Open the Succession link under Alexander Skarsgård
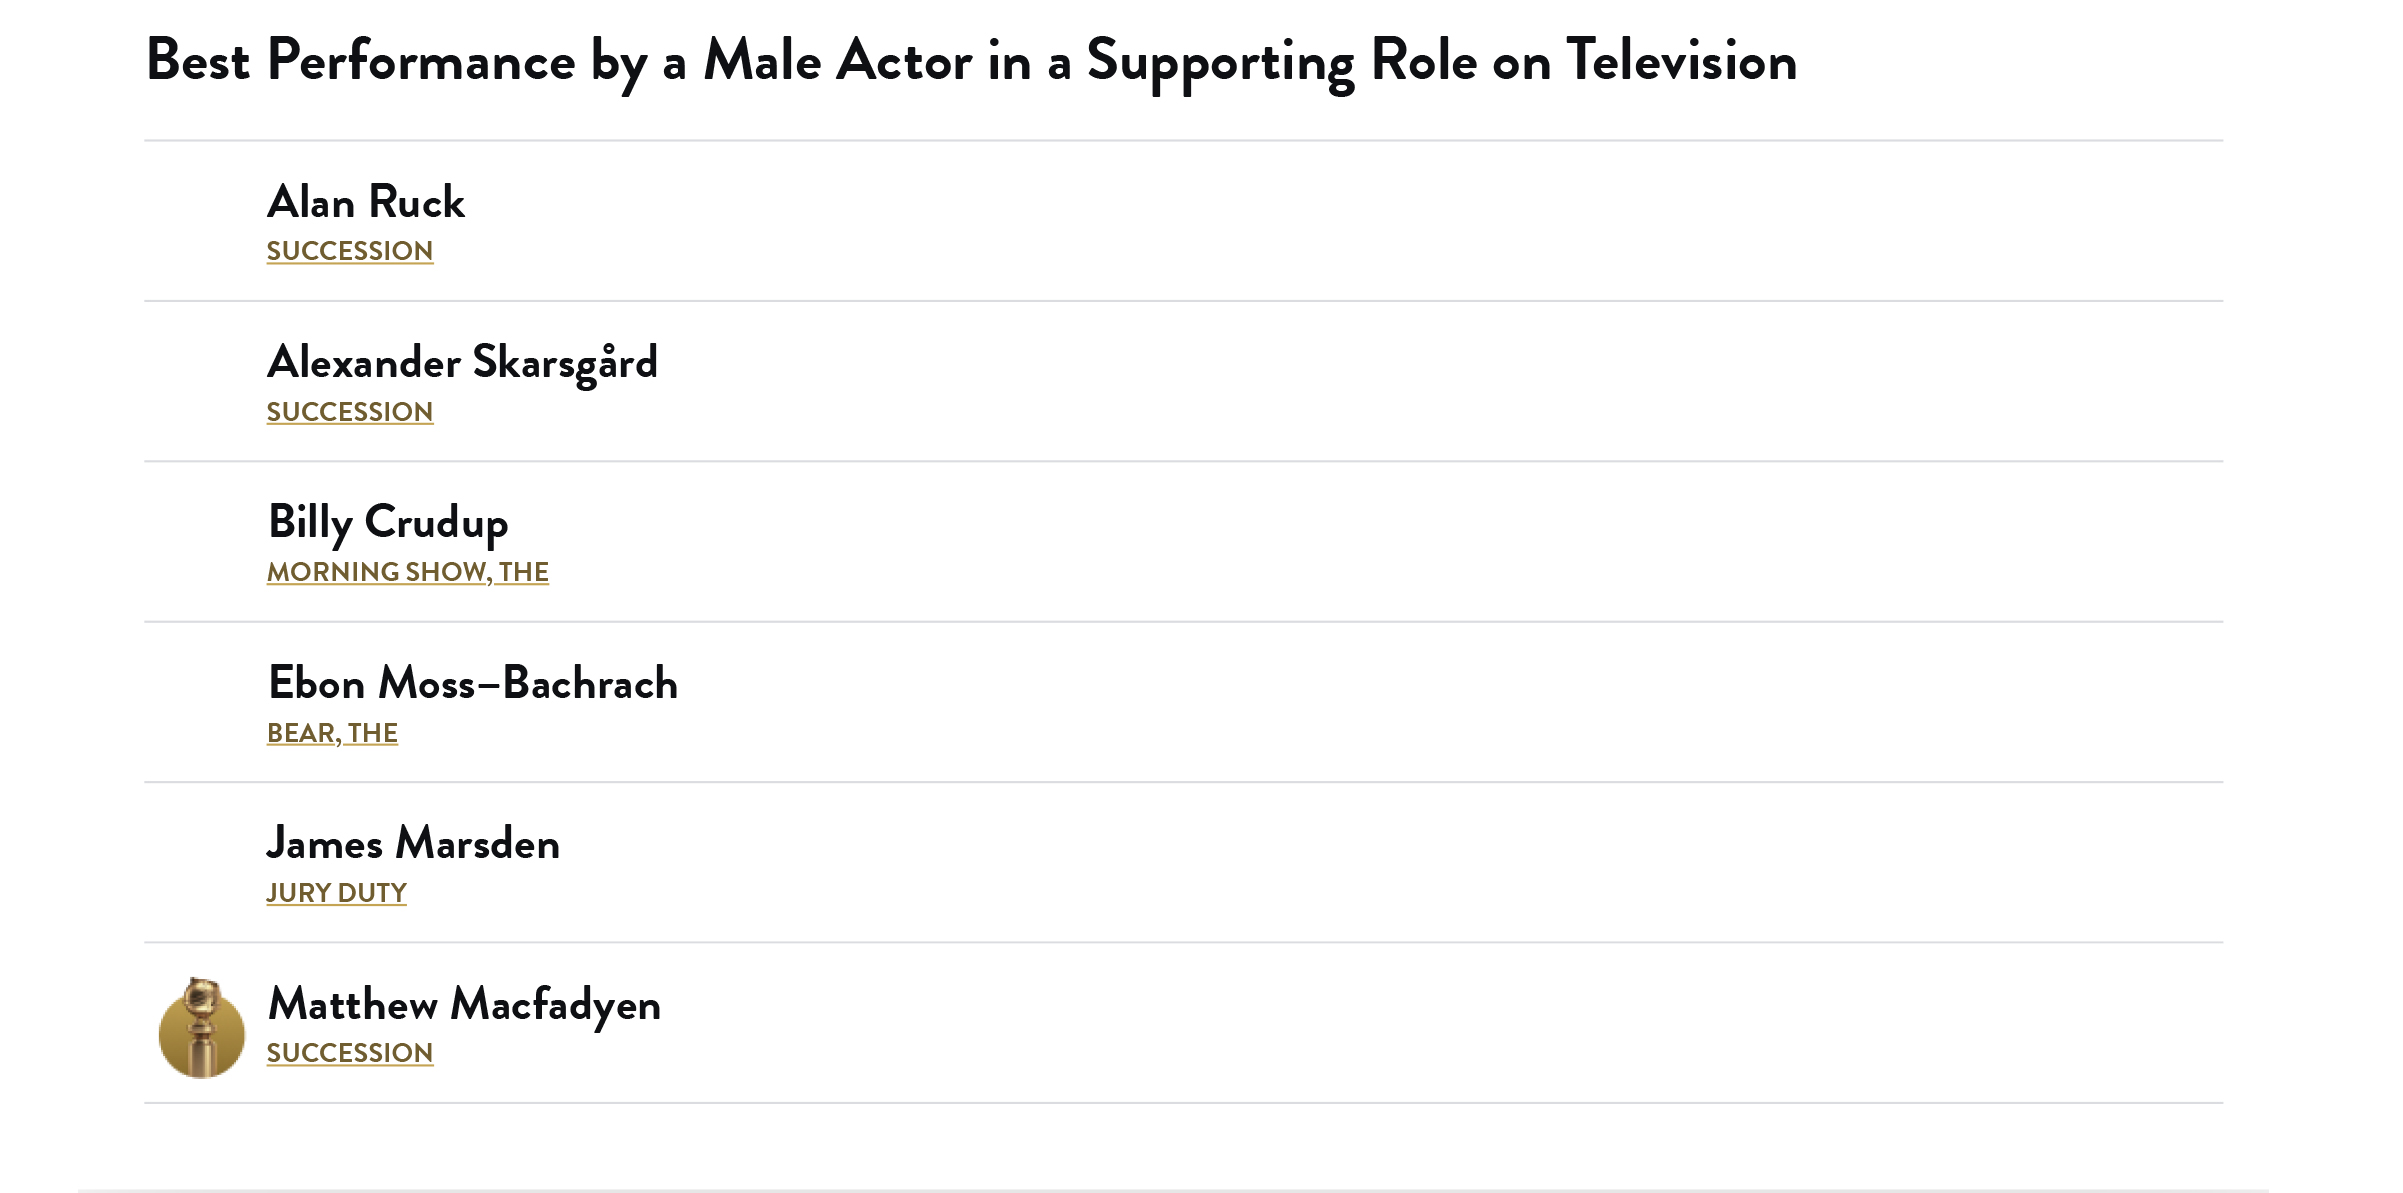The height and width of the screenshot is (1193, 2403). click(x=350, y=412)
